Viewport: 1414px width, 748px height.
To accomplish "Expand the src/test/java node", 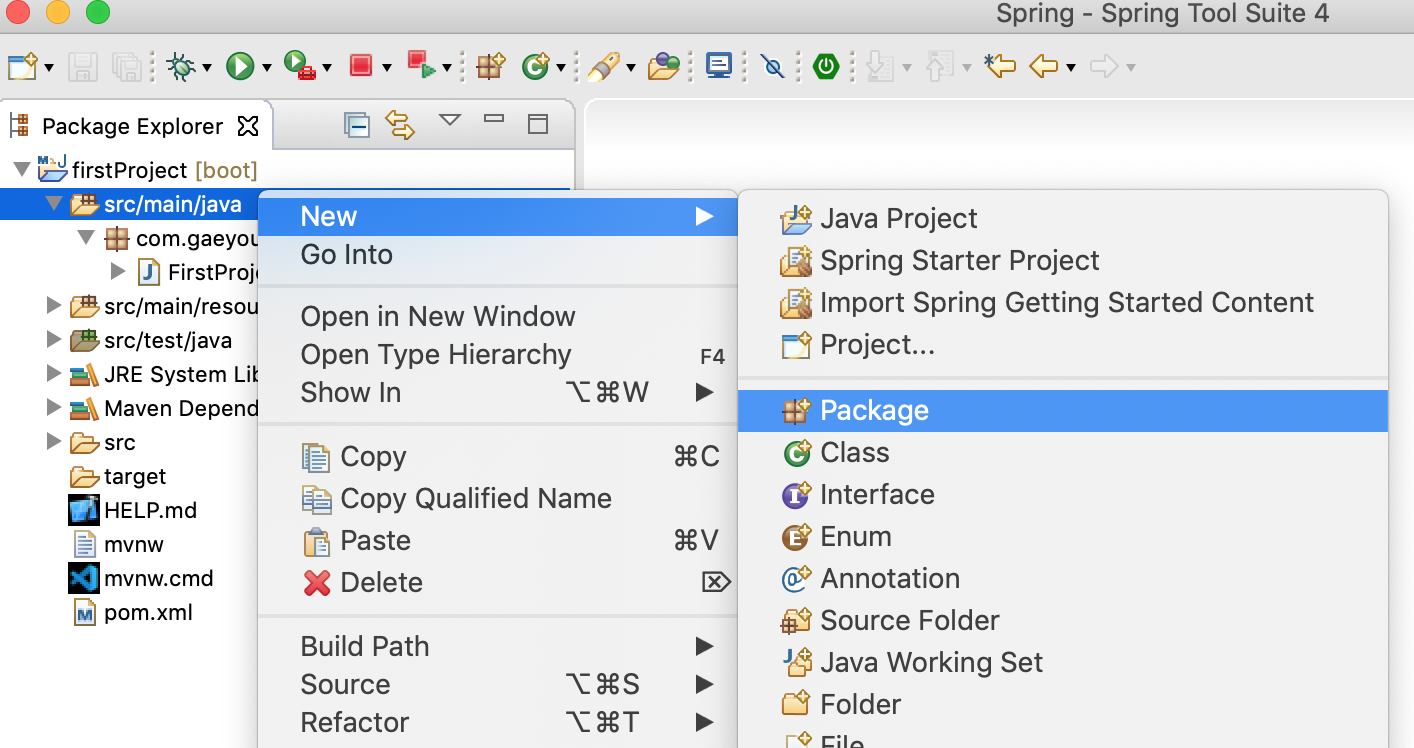I will [54, 339].
